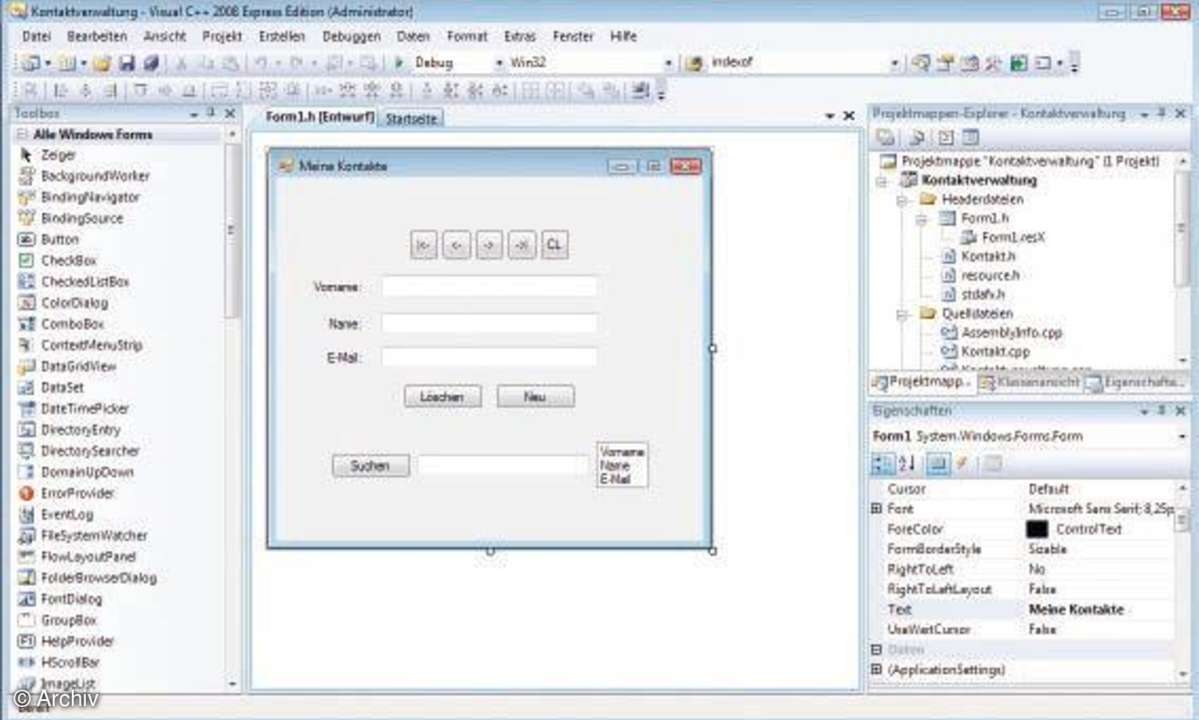The image size is (1199, 720).
Task: Show events lightning icon in Eigenschaften
Action: click(x=963, y=463)
